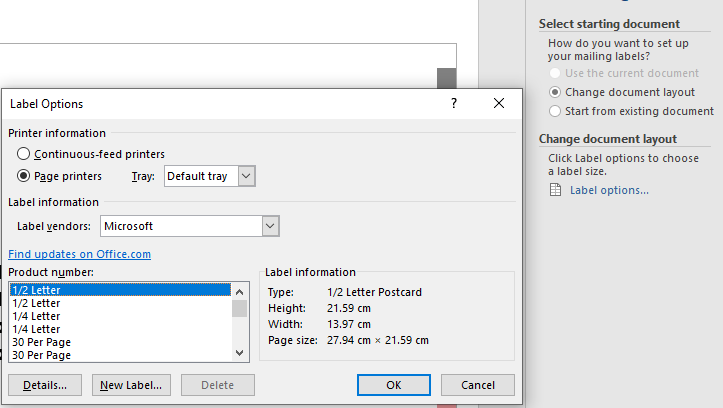Open the Tray dropdown
723x408 pixels.
click(x=247, y=176)
